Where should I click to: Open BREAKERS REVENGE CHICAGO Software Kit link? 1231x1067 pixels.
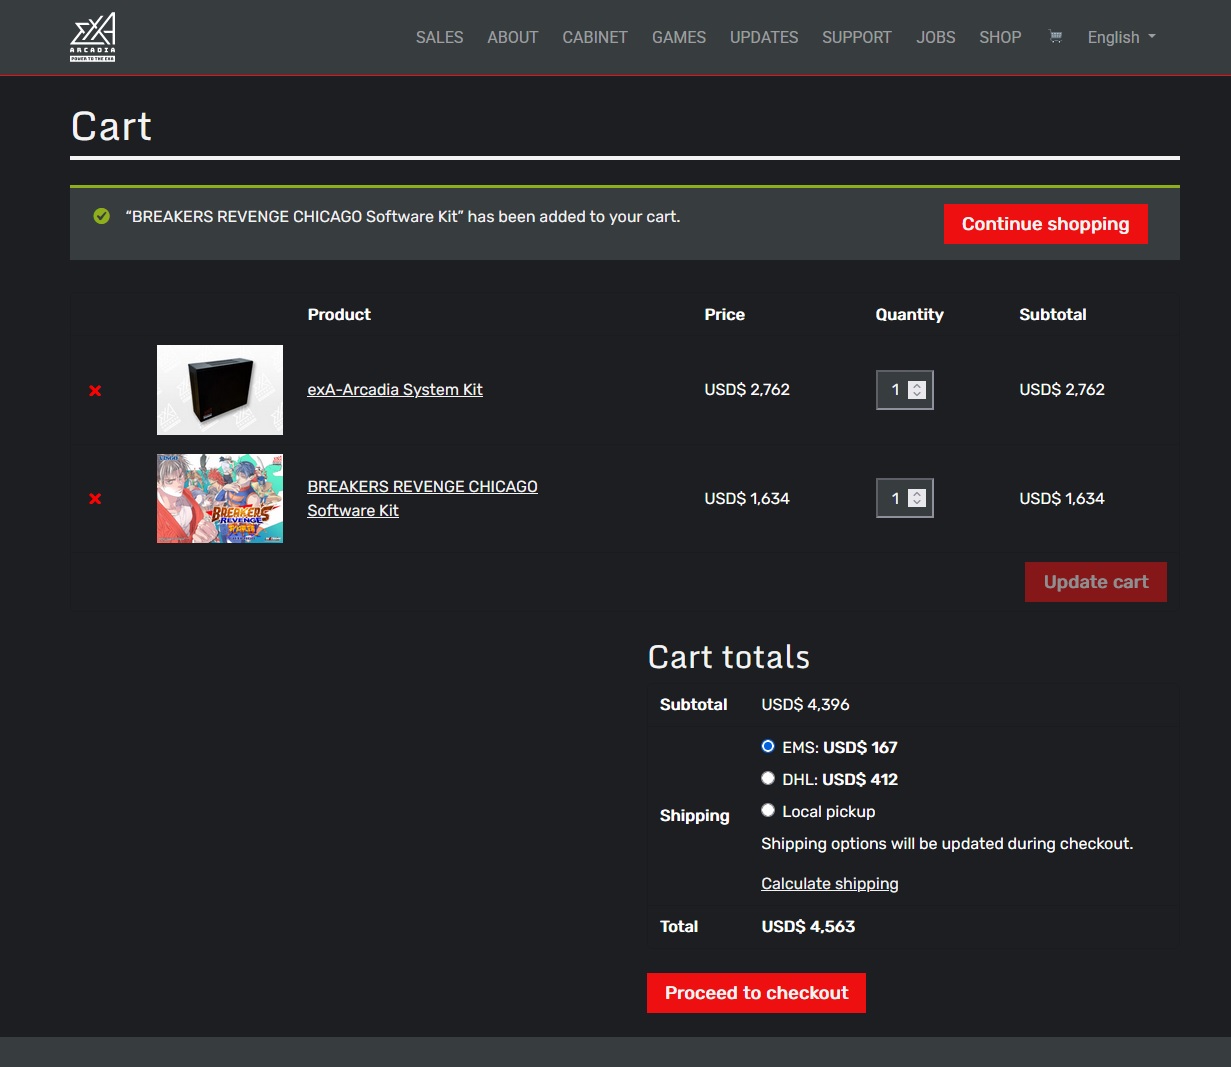coord(422,498)
